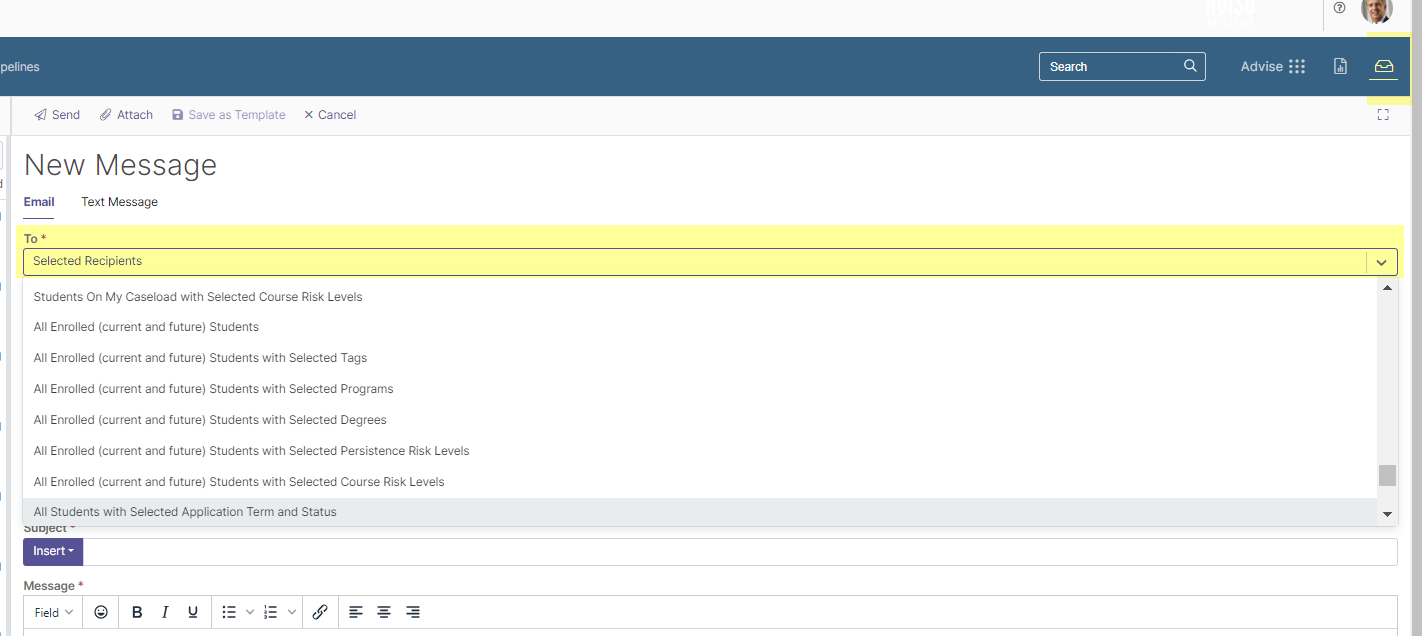This screenshot has height=636, width=1422.
Task: Click the Send button
Action: [x=57, y=115]
